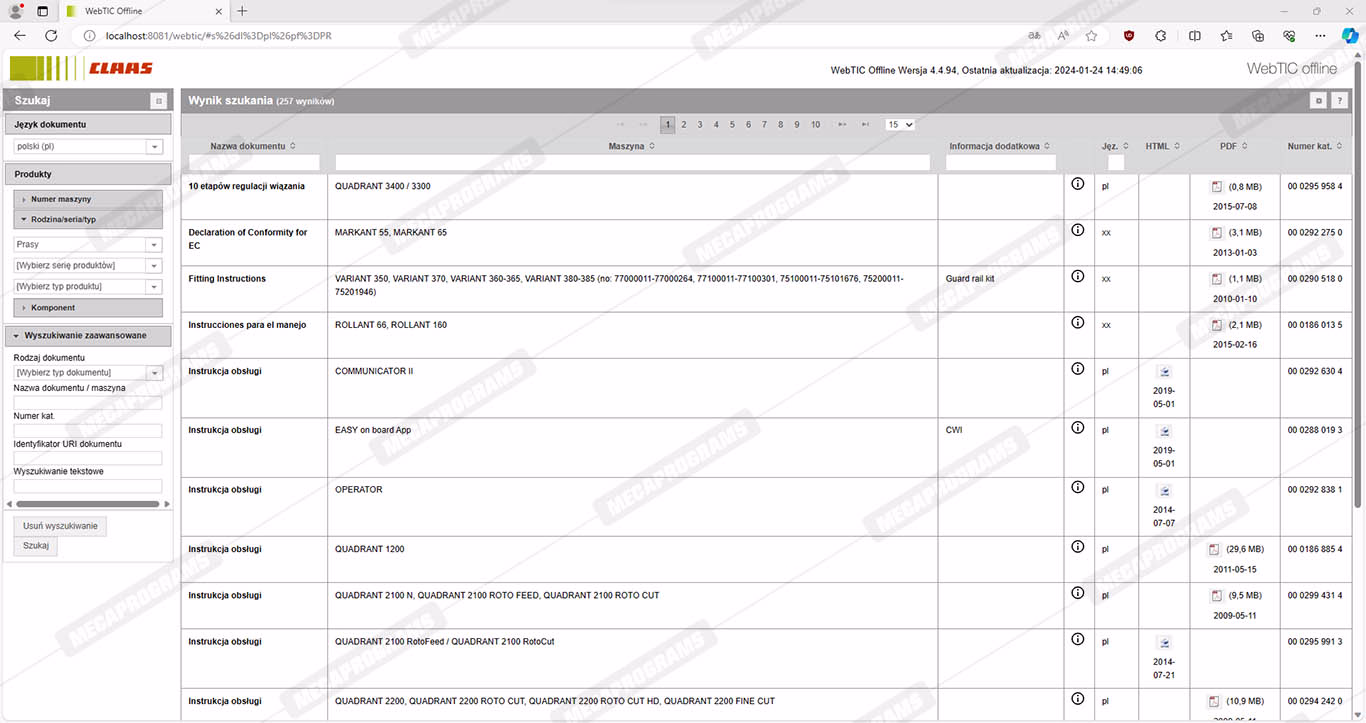Viewport: 1366px width, 723px height.
Task: Open PDF for 10 etapów regulacji wiązania
Action: click(x=1217, y=187)
